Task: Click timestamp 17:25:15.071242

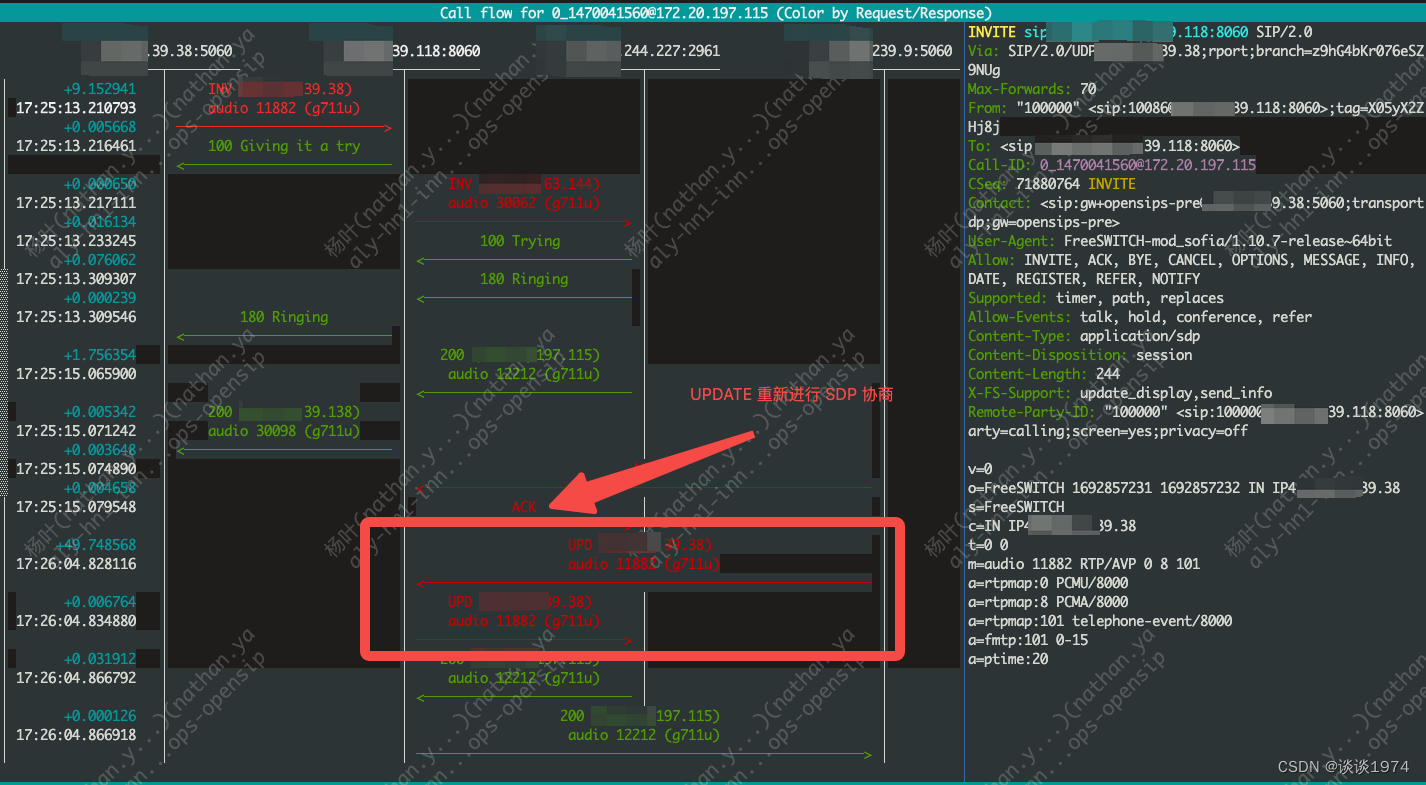Action: [x=76, y=431]
